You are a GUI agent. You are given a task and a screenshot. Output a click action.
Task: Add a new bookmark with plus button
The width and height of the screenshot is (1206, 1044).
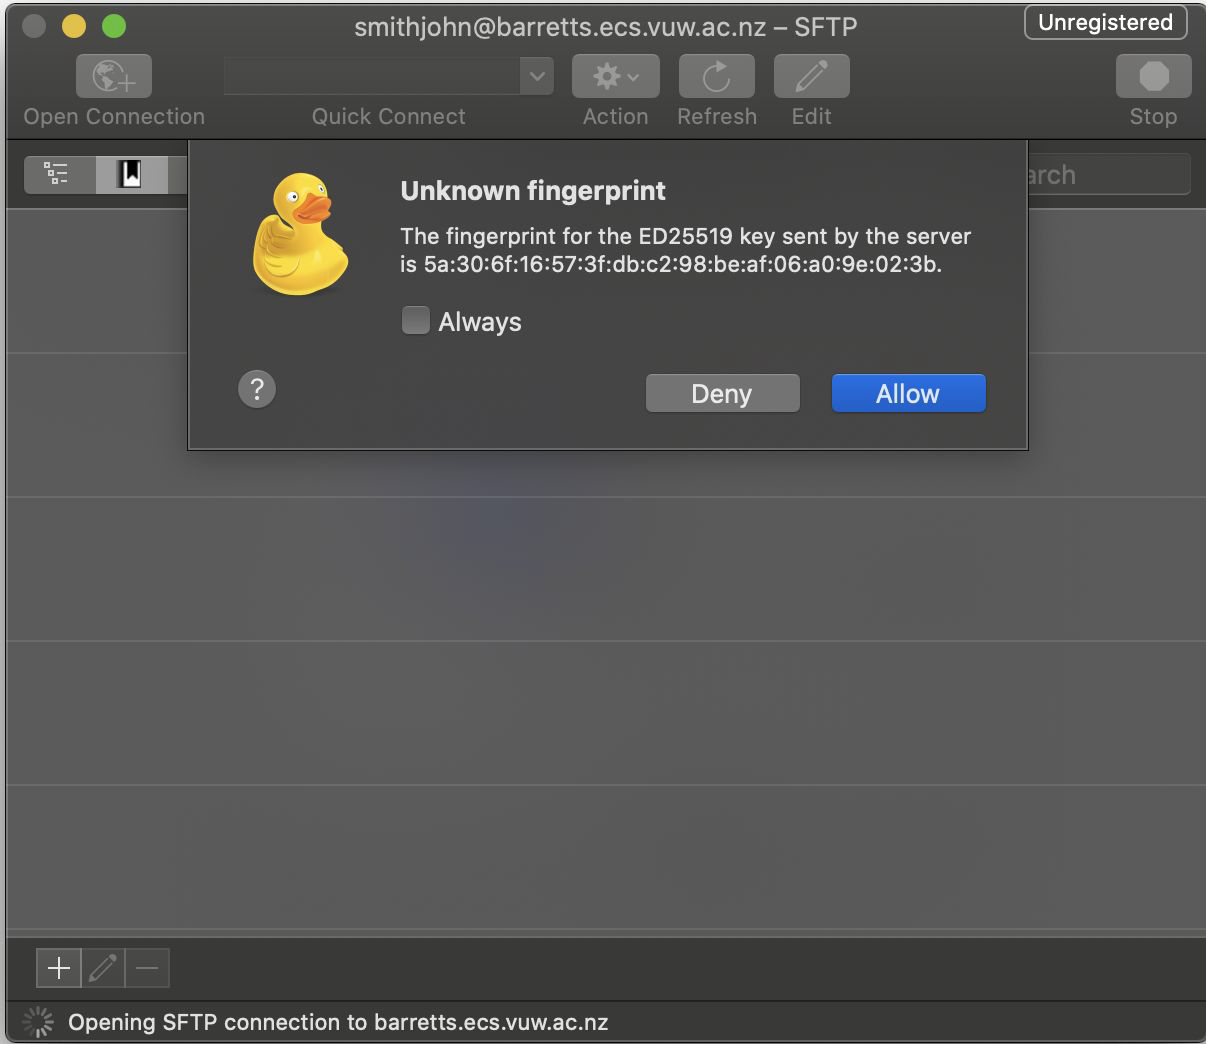tap(59, 968)
